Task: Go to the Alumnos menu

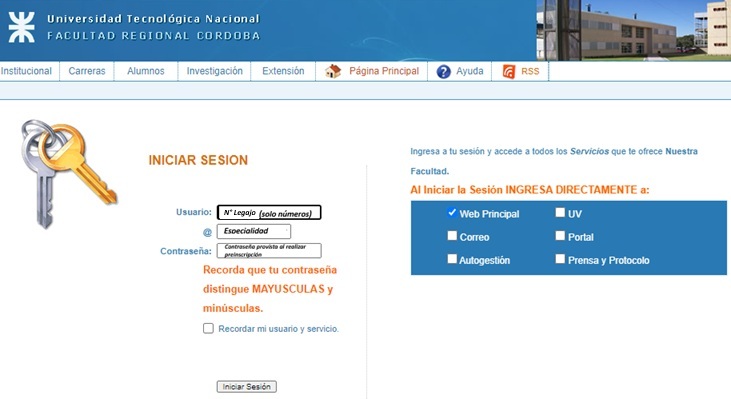Action: coord(146,71)
